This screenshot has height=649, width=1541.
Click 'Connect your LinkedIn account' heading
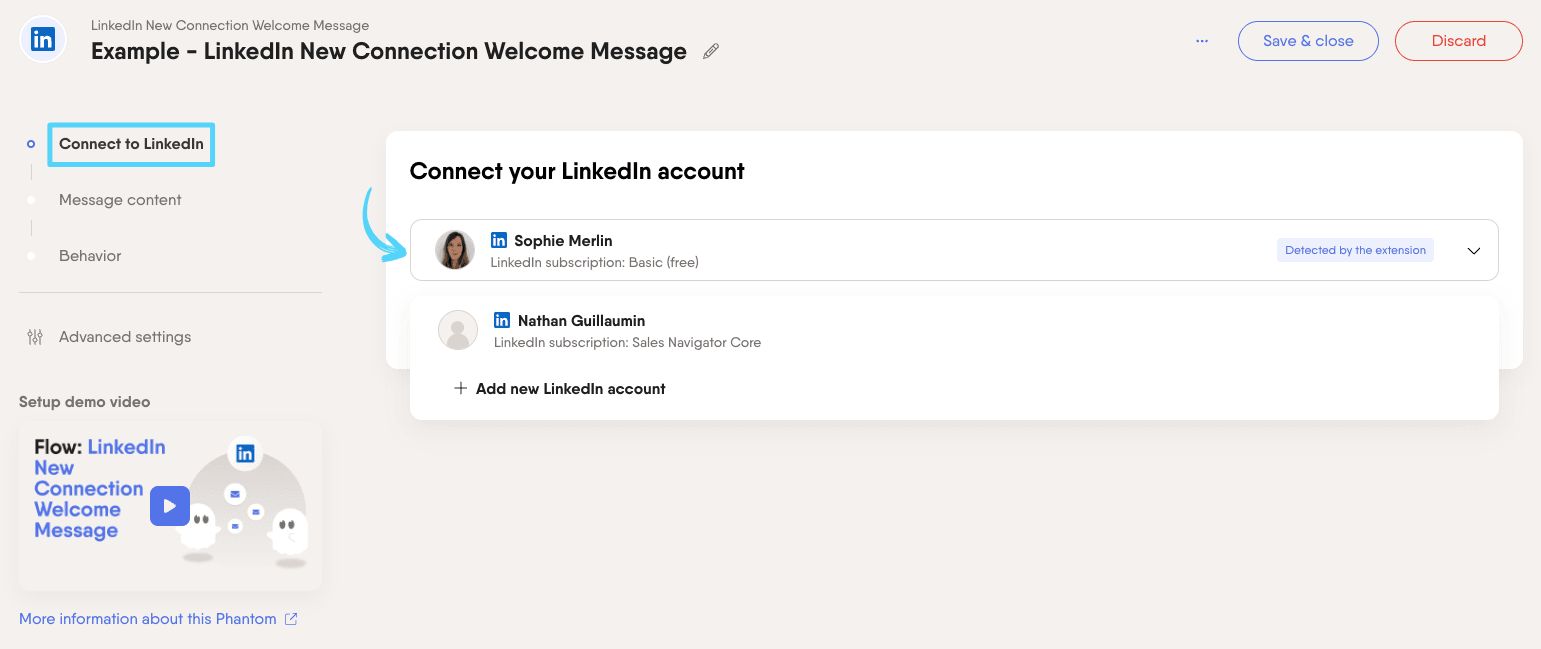[x=577, y=171]
